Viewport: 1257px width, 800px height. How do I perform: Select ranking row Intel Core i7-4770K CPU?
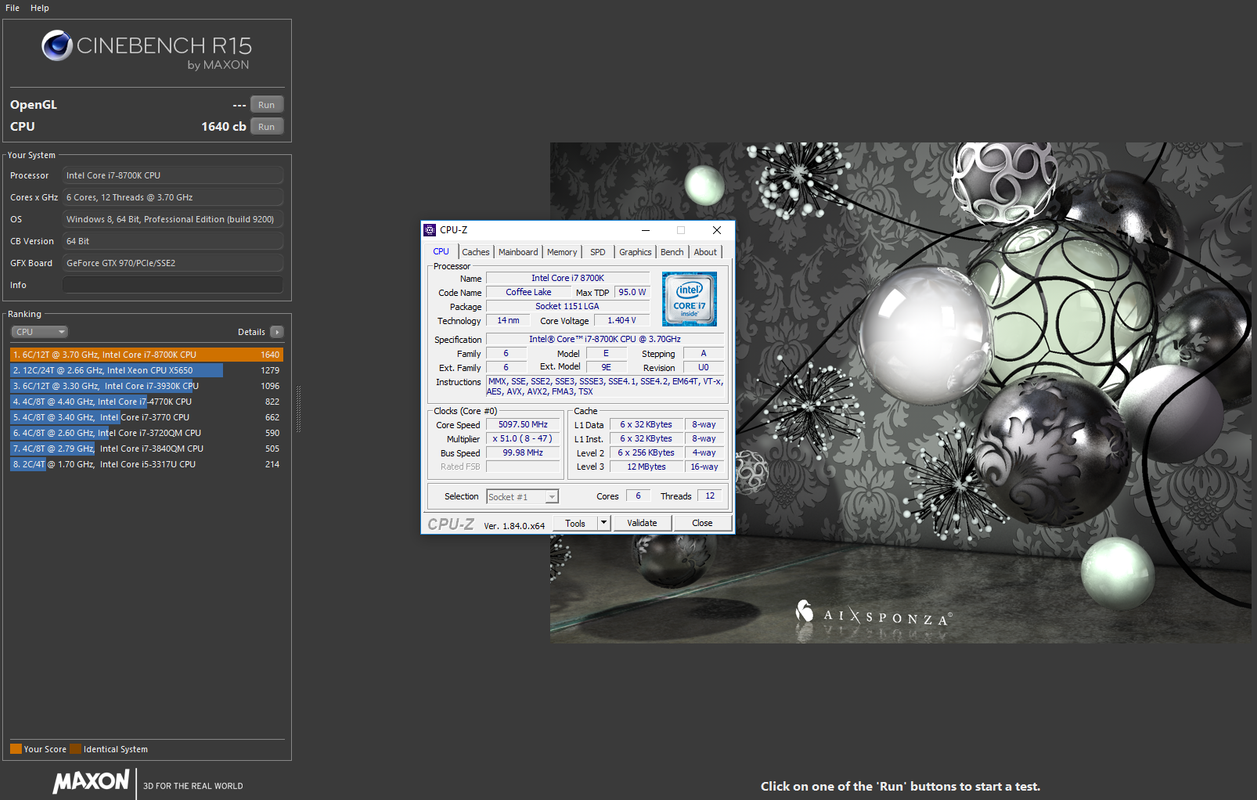(146, 401)
